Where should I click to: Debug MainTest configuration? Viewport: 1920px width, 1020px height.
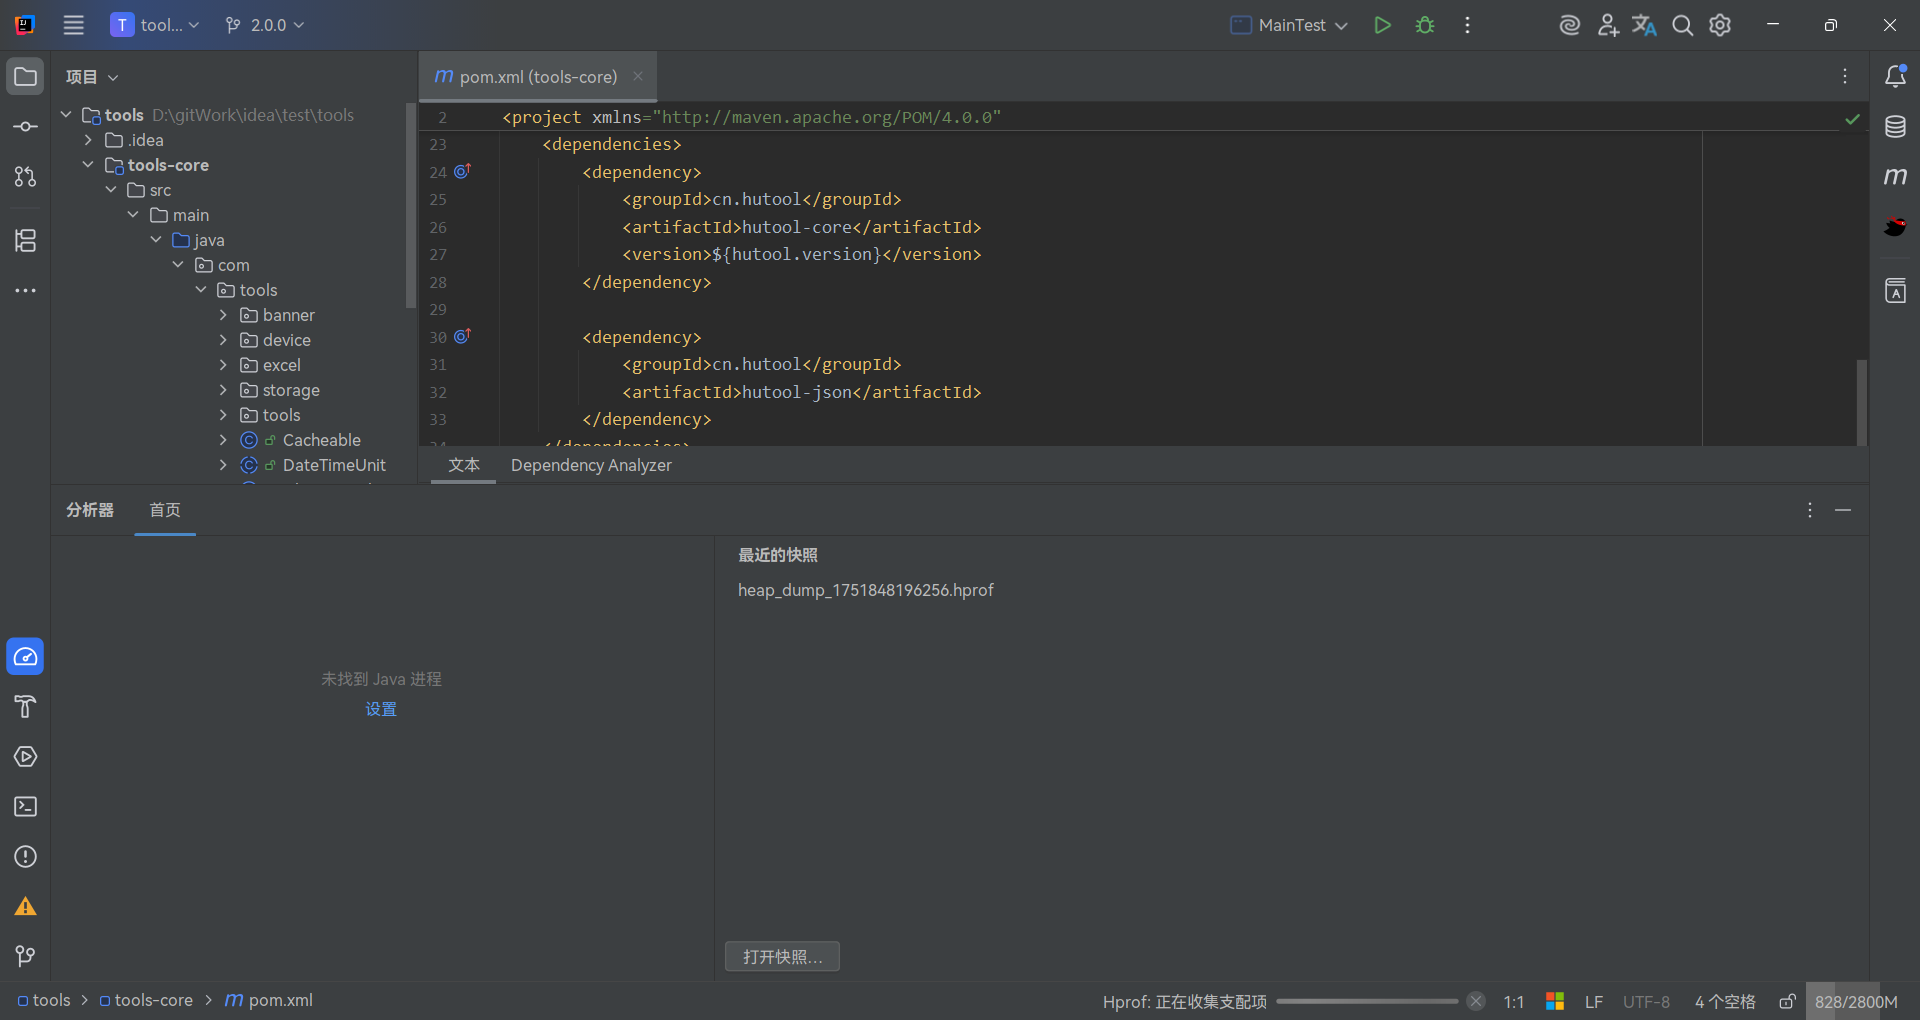coord(1425,25)
